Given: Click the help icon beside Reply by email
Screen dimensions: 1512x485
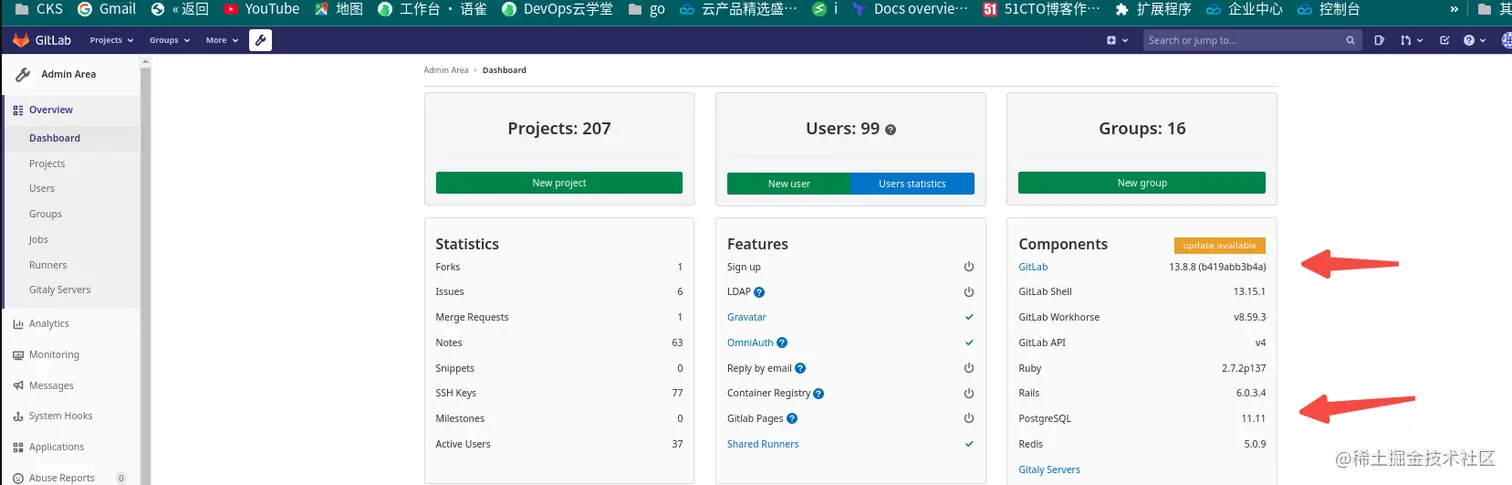Looking at the screenshot, I should coord(800,368).
